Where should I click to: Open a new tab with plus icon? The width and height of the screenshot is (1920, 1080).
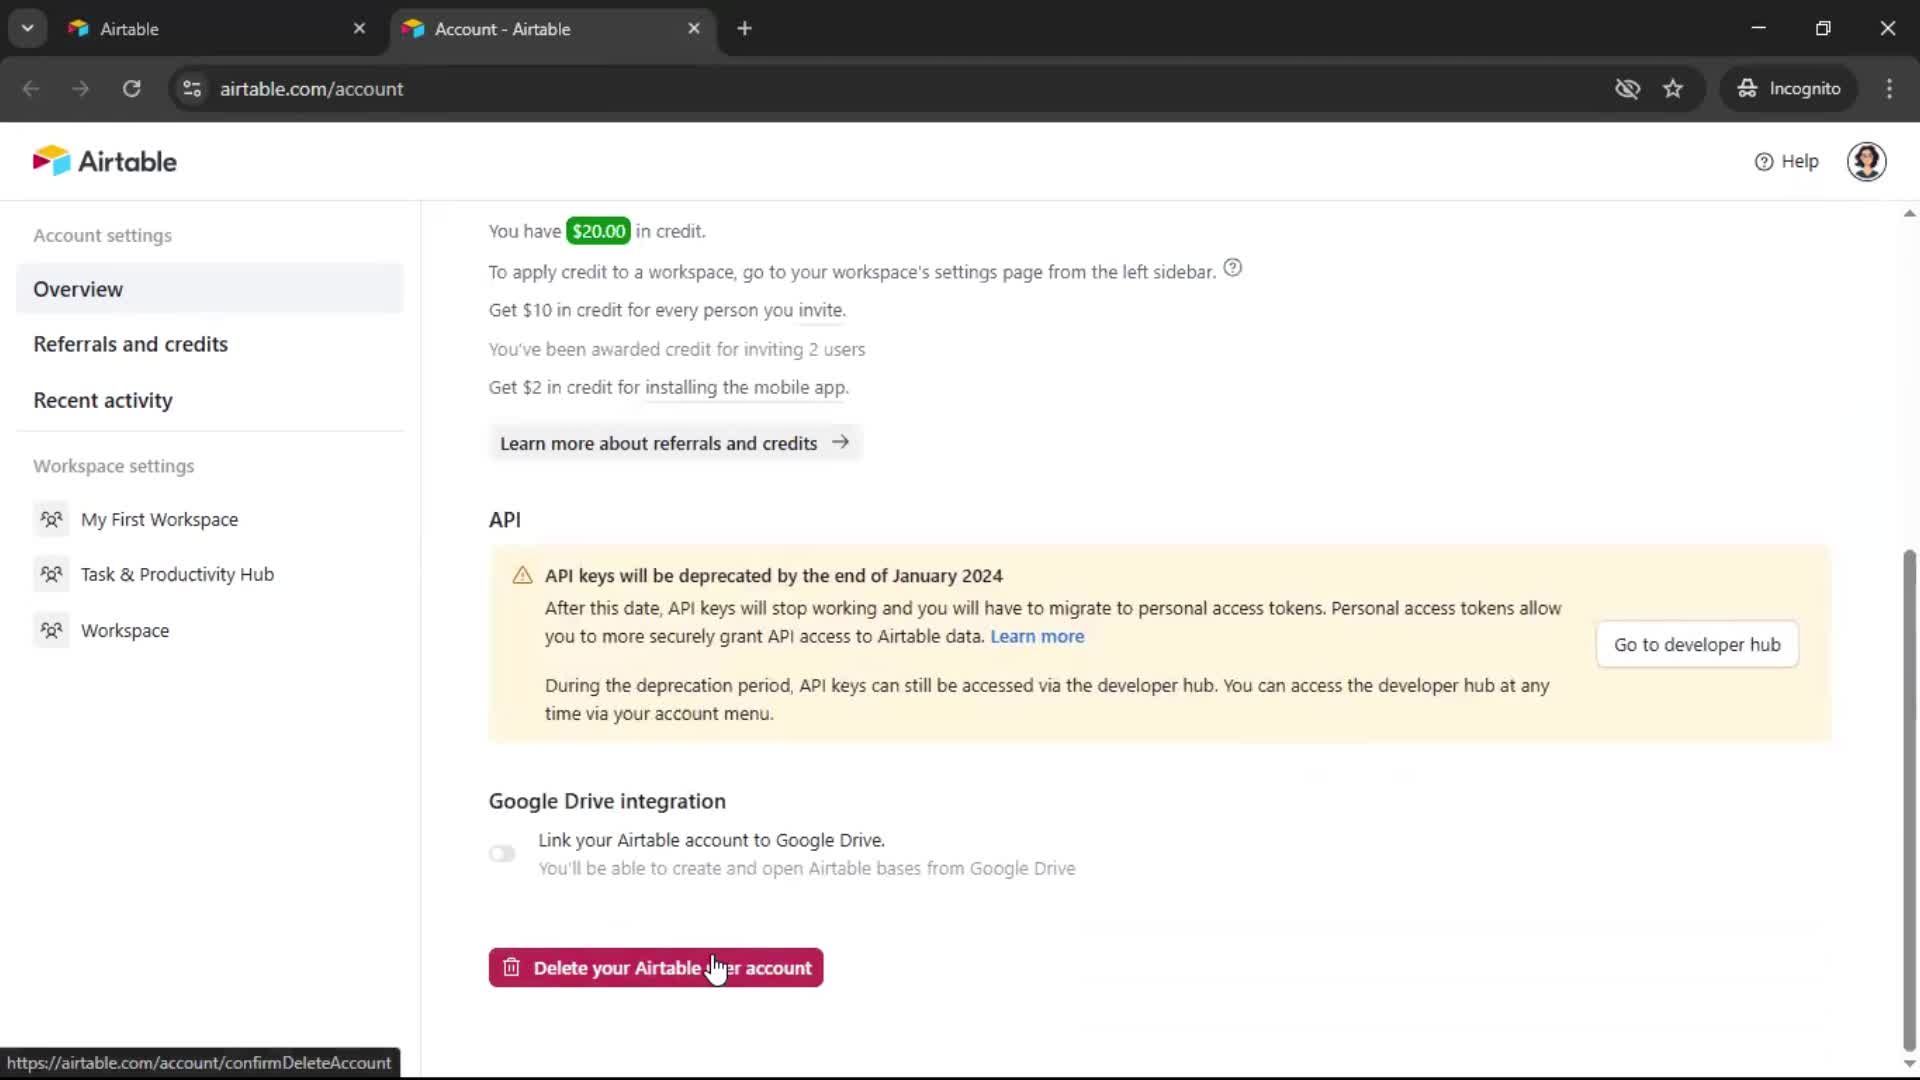(x=744, y=29)
